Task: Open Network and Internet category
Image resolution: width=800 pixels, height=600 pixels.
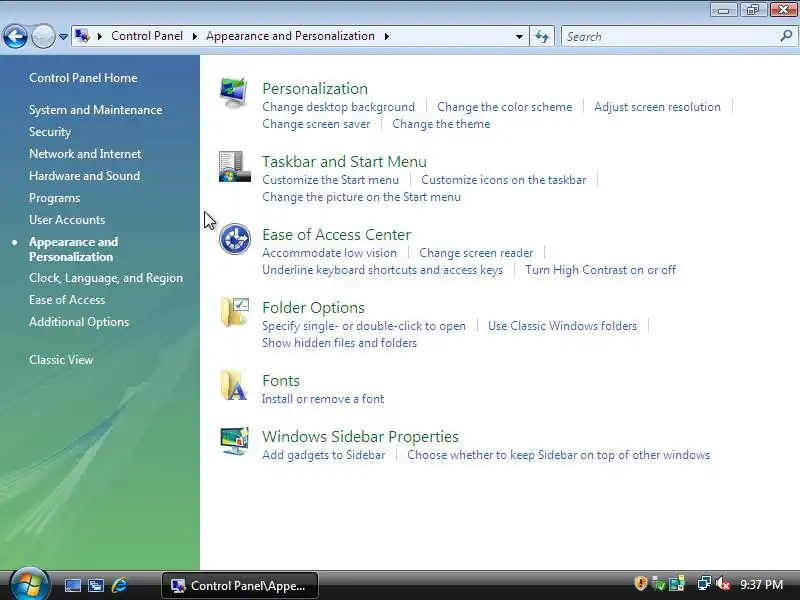Action: tap(85, 154)
